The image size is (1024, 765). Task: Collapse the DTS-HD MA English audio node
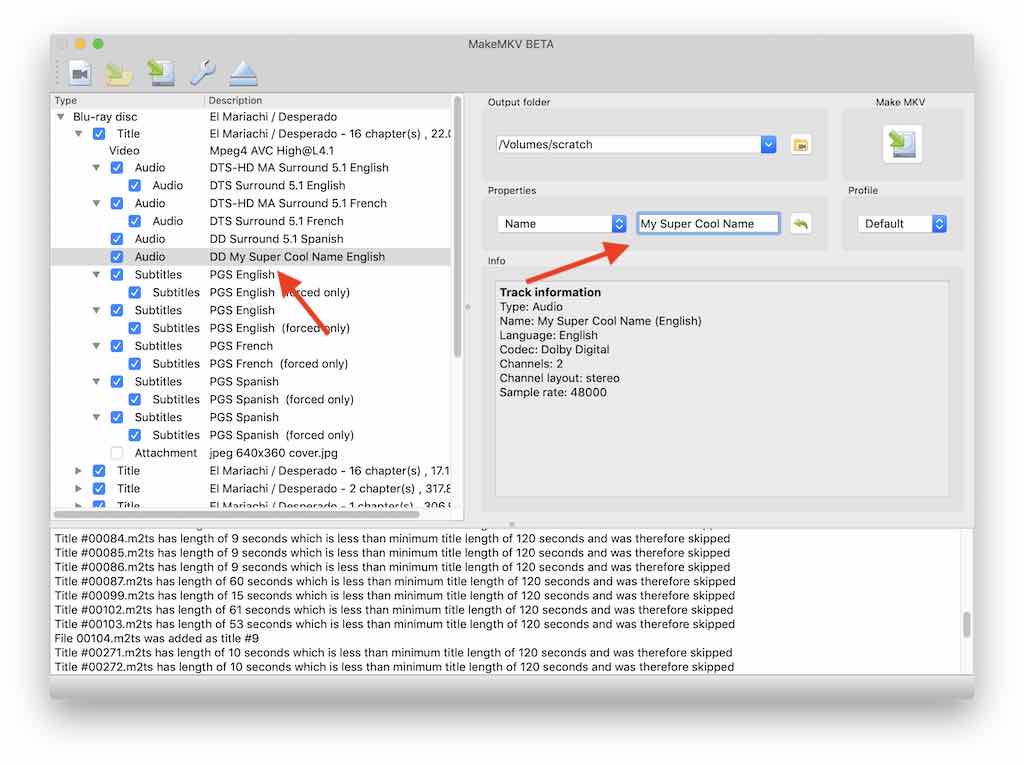[96, 167]
